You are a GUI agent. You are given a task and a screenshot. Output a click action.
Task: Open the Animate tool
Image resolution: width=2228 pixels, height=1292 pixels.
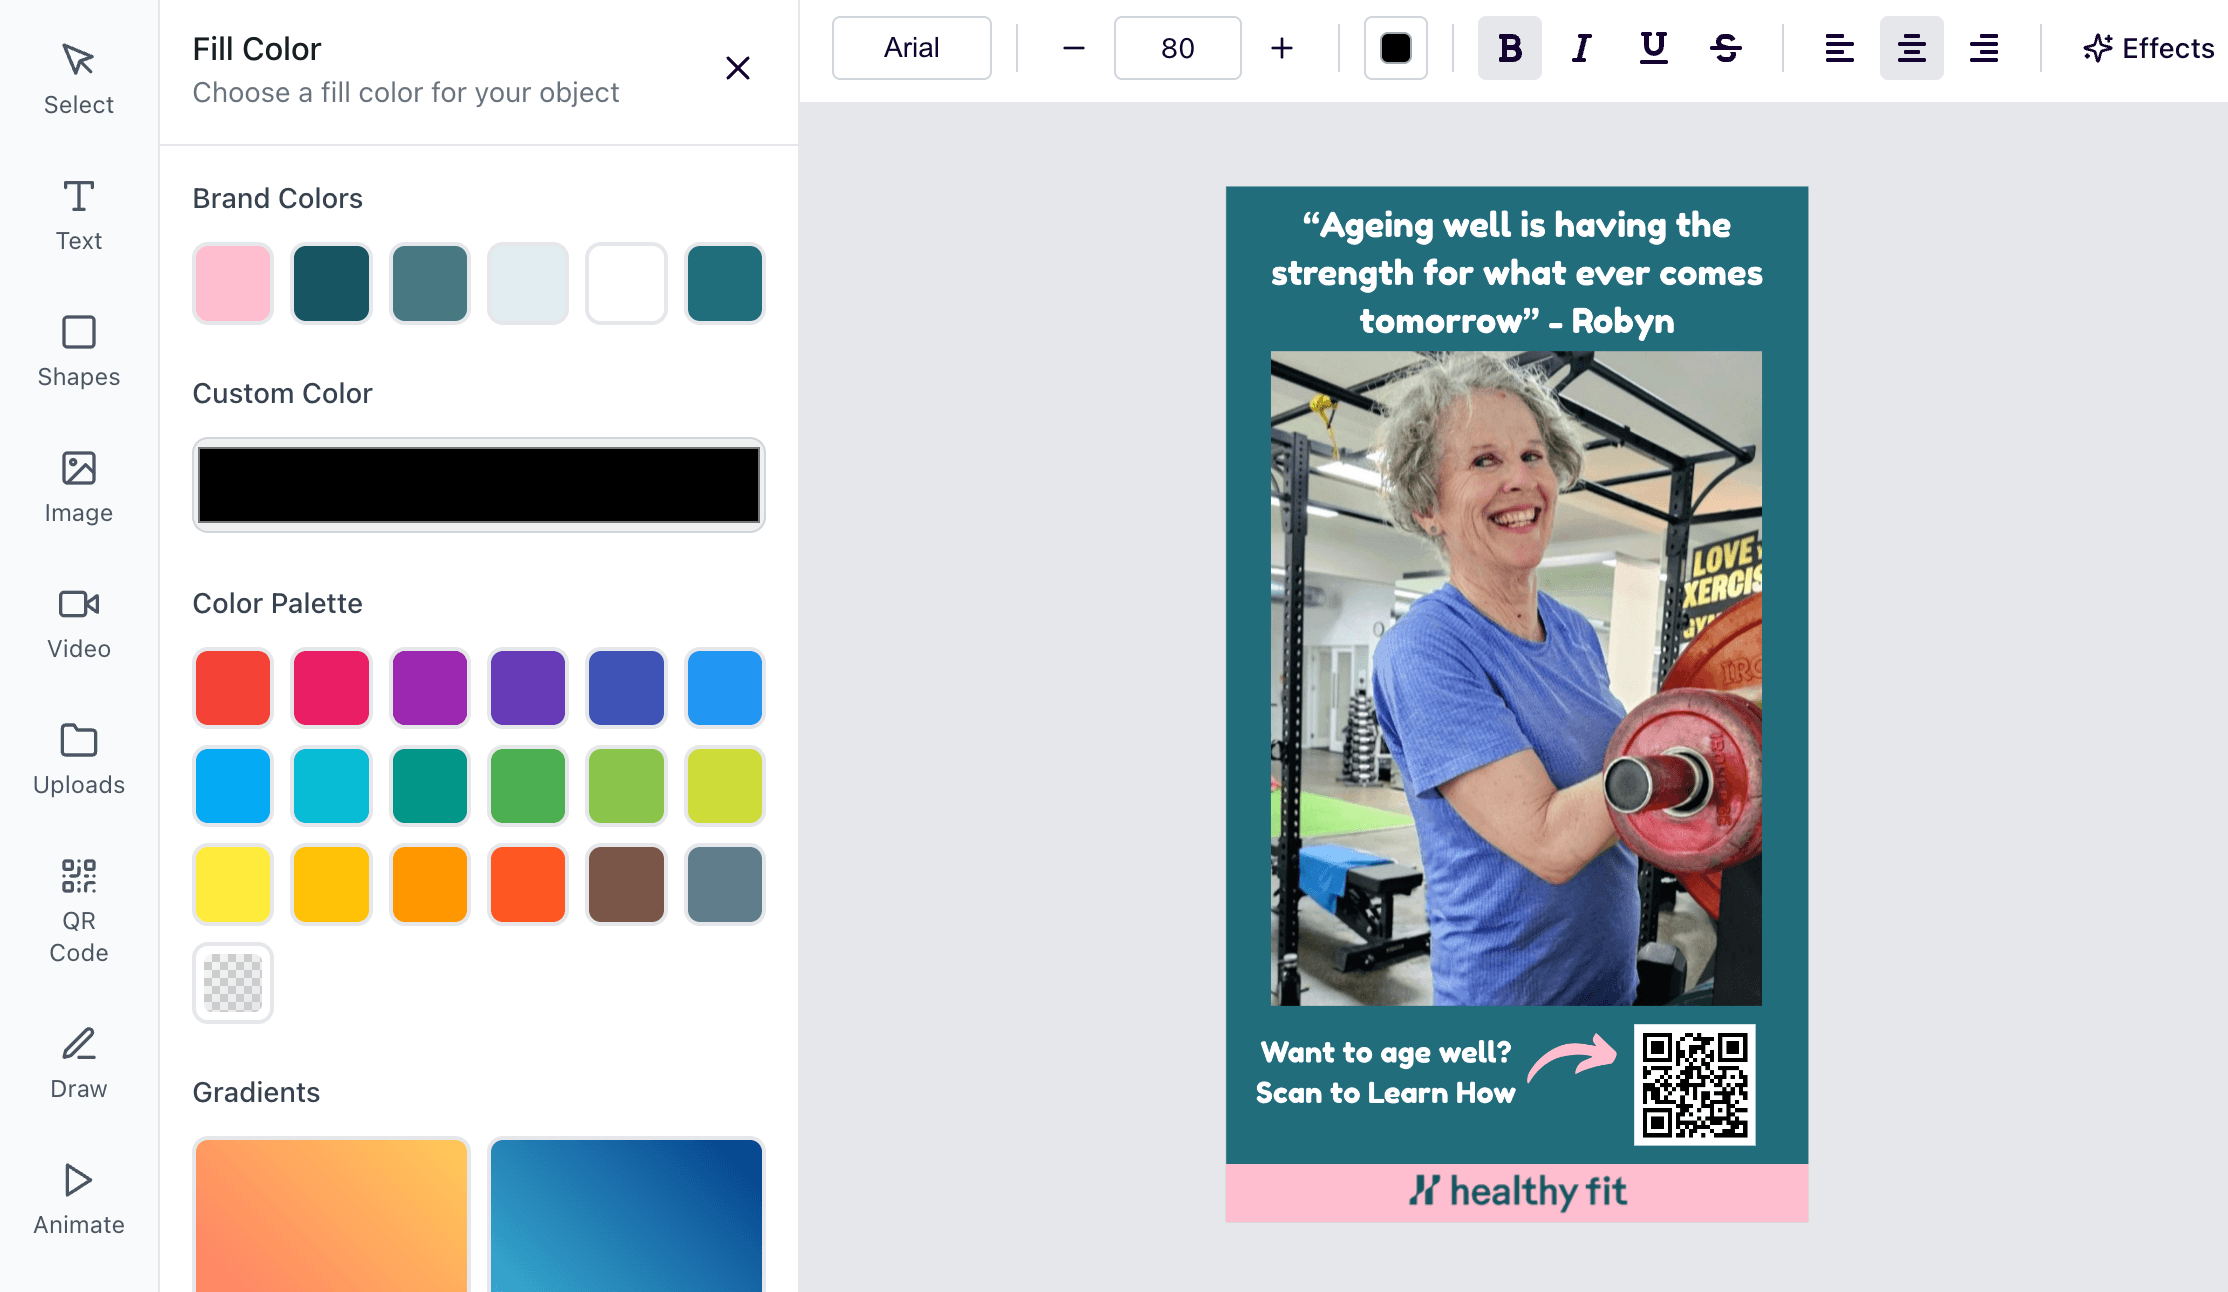78,1199
